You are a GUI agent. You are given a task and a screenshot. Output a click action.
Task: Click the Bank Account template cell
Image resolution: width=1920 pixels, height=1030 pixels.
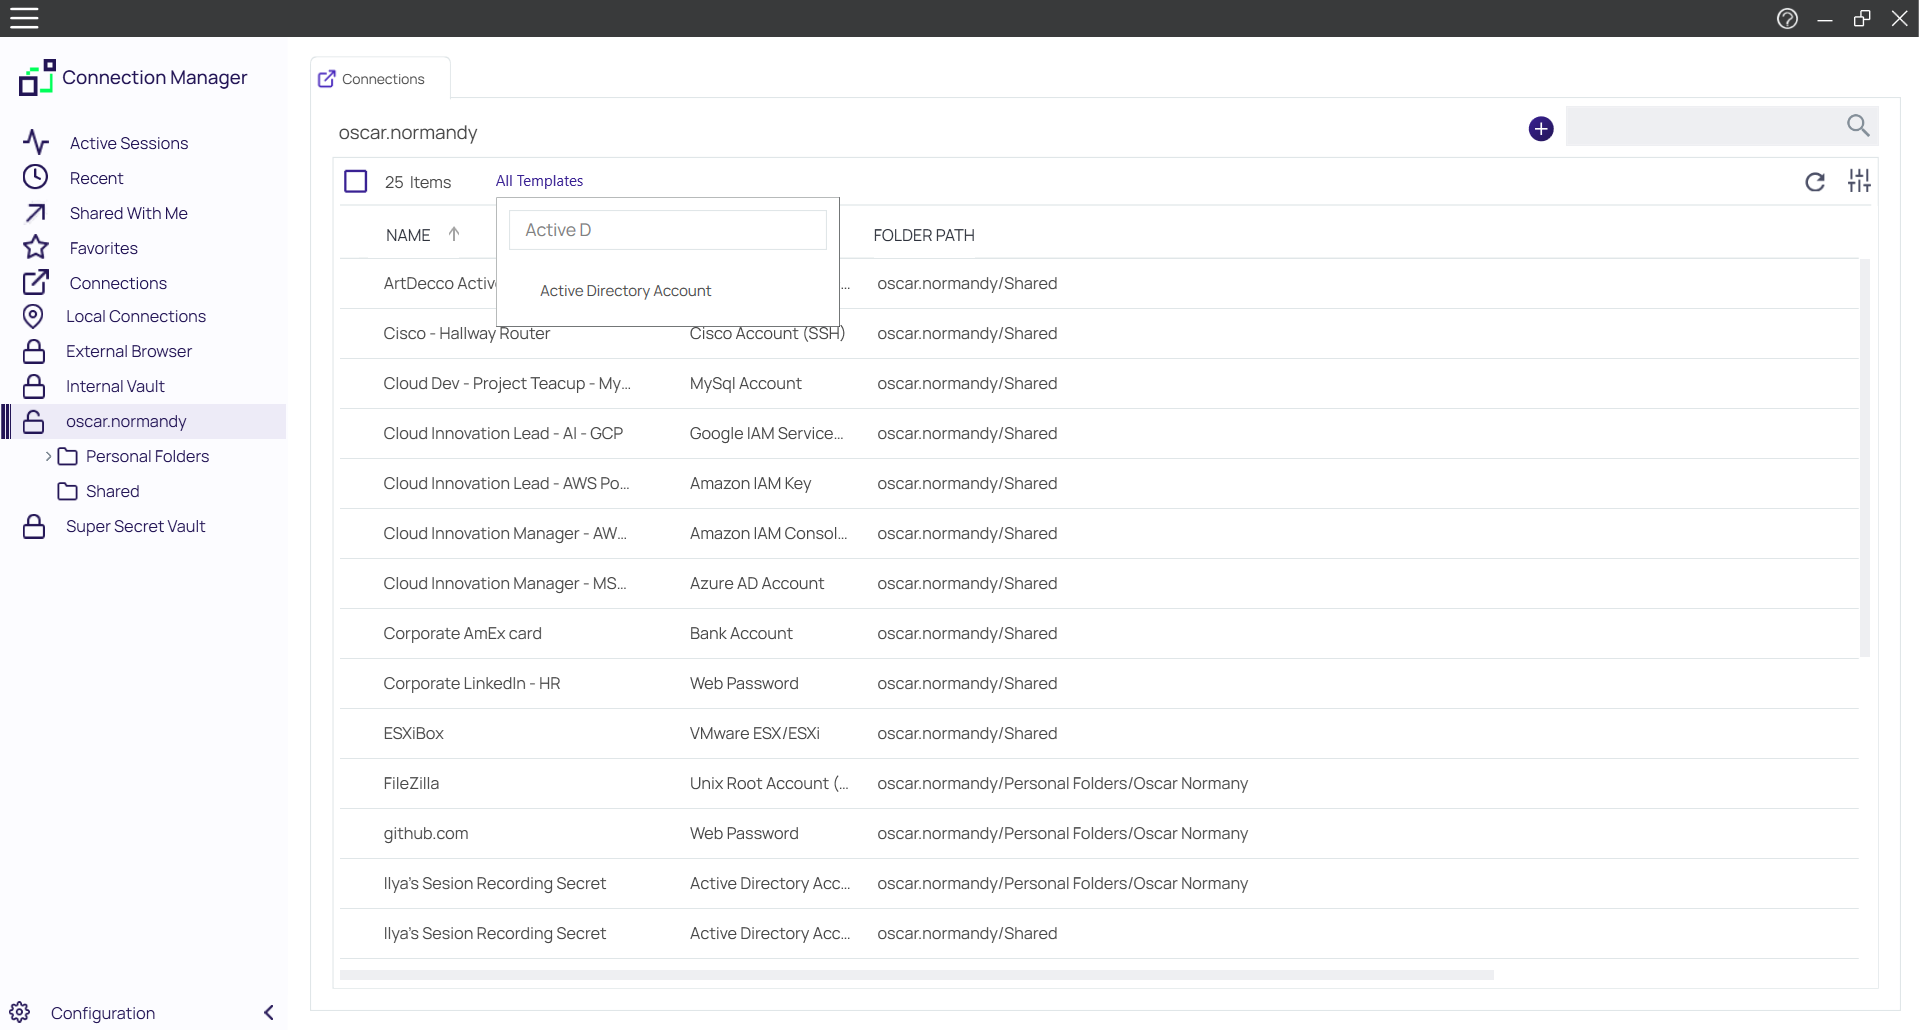pyautogui.click(x=741, y=633)
